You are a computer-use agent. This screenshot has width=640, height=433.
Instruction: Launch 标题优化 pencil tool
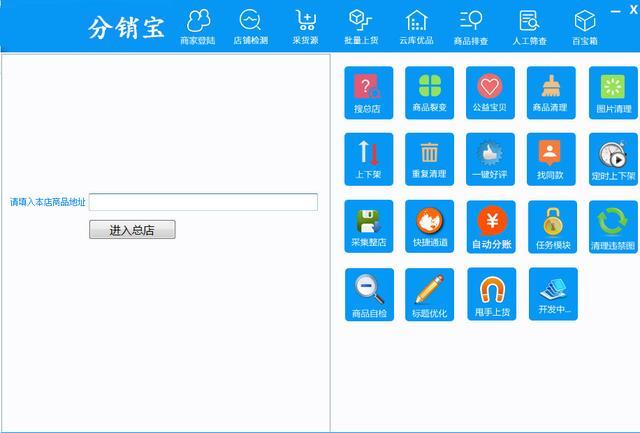coord(429,294)
